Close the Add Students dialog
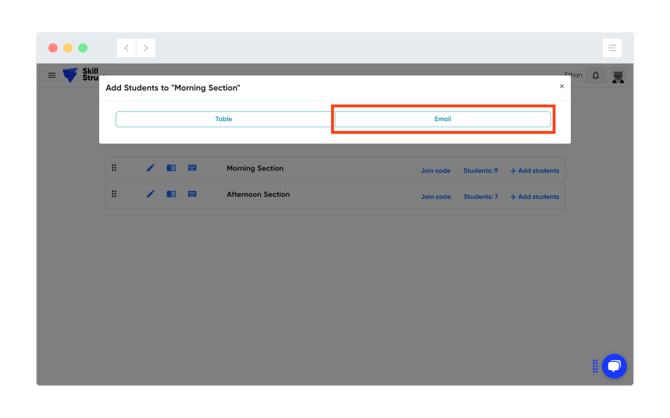This screenshot has height=418, width=670. (x=561, y=87)
